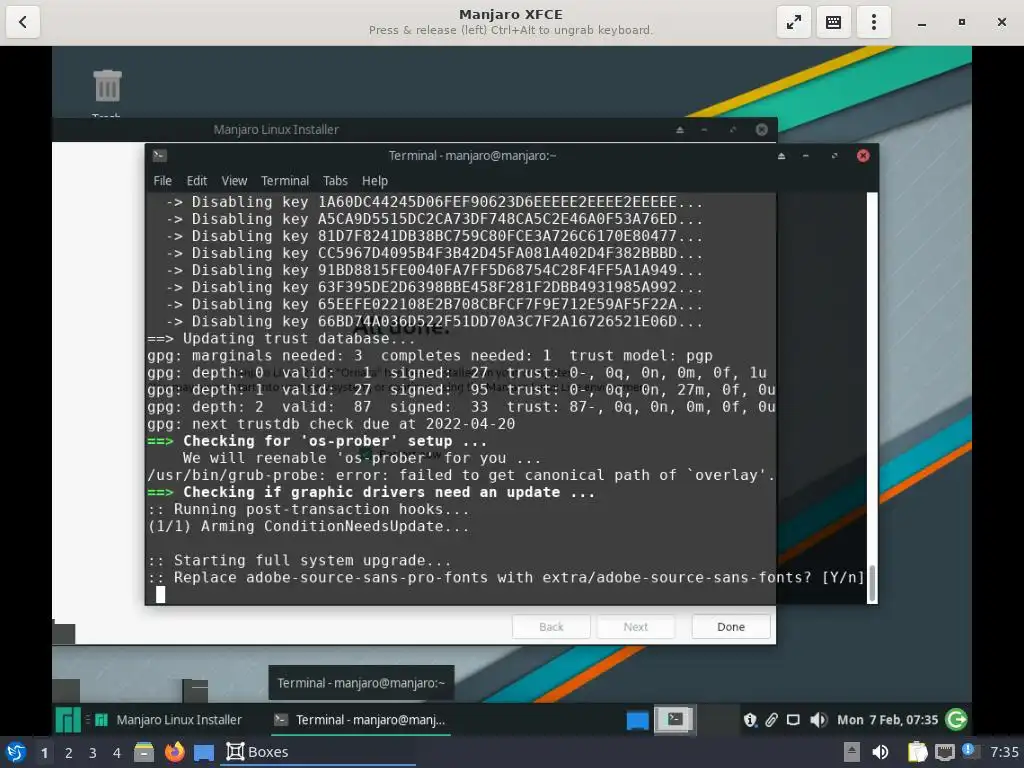Open the file manager in the host taskbar

click(144, 752)
